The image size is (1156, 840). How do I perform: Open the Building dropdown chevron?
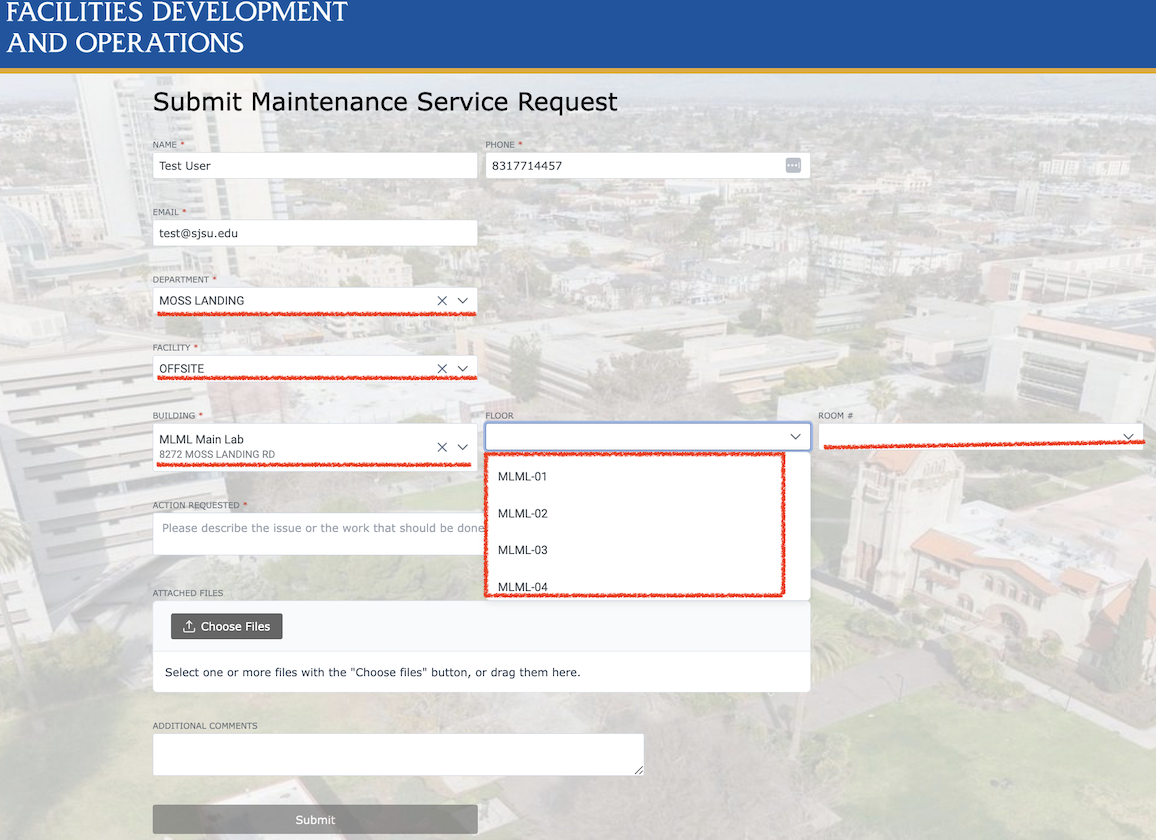click(x=463, y=447)
